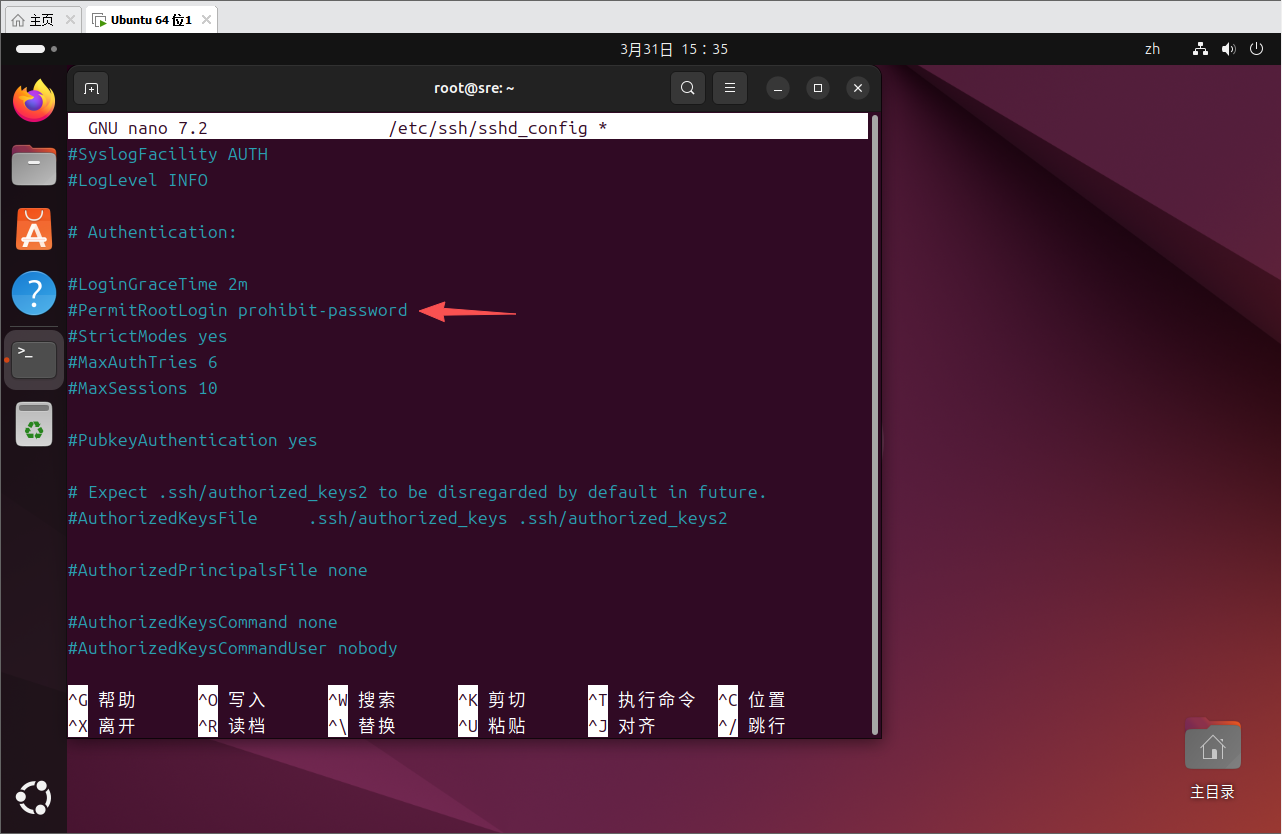Viewport: 1282px width, 834px height.
Task: Click the #MaxSessions 10 line
Action: (143, 388)
